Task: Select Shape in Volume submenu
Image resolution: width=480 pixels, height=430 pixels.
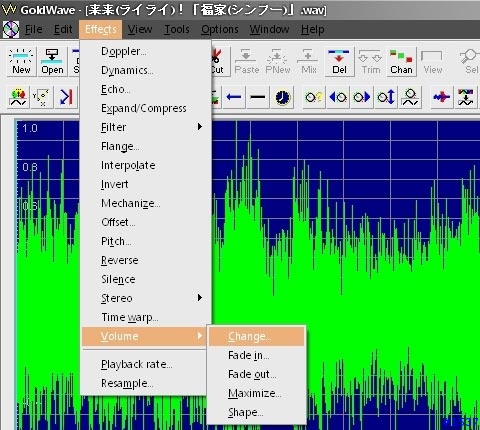Action: click(x=256, y=412)
